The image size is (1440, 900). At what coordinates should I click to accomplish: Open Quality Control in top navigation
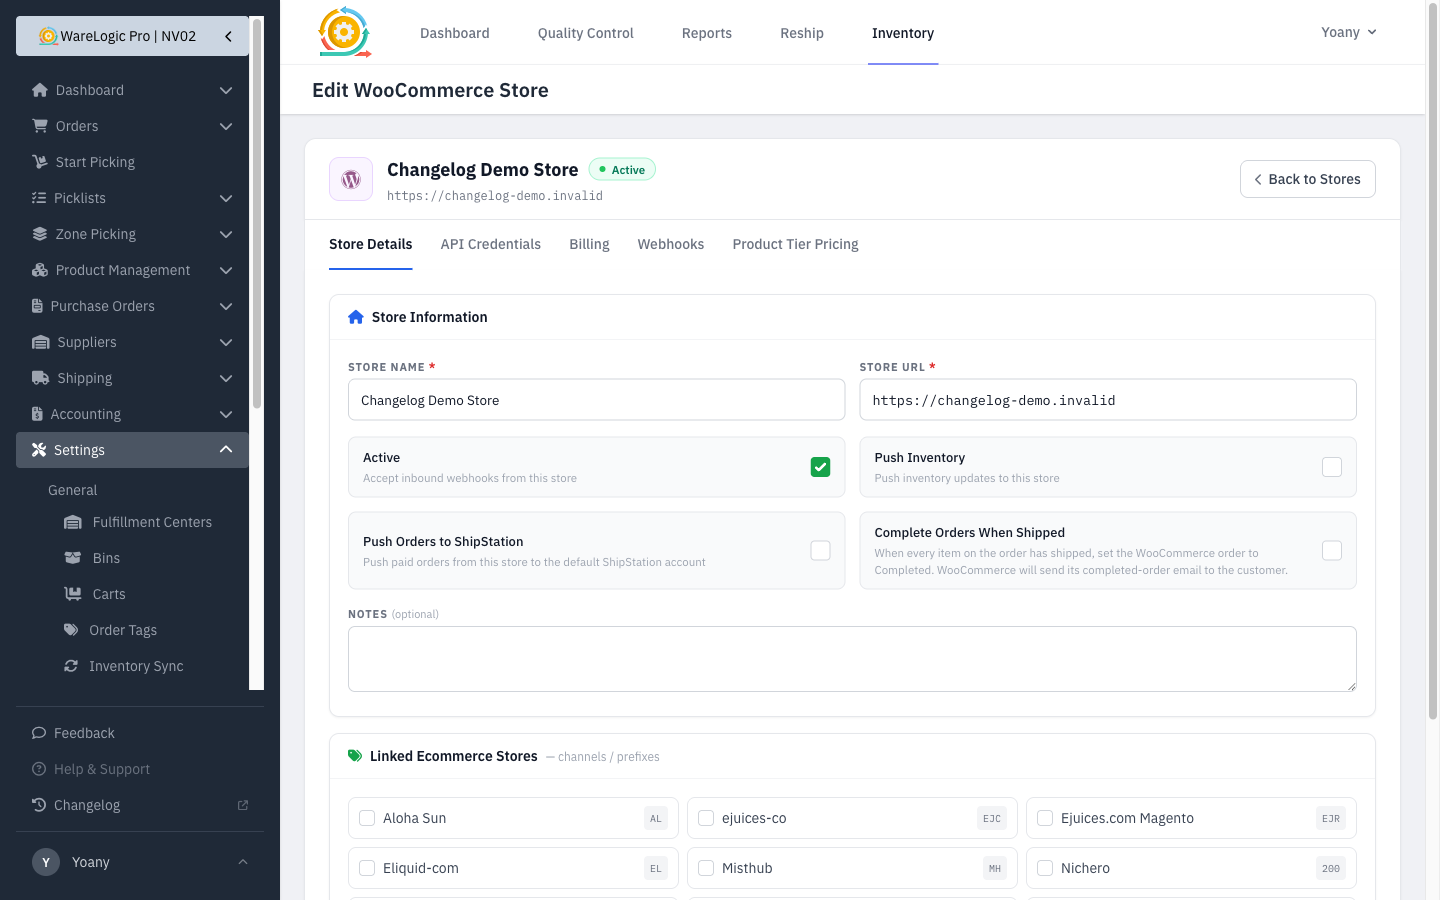pyautogui.click(x=586, y=33)
